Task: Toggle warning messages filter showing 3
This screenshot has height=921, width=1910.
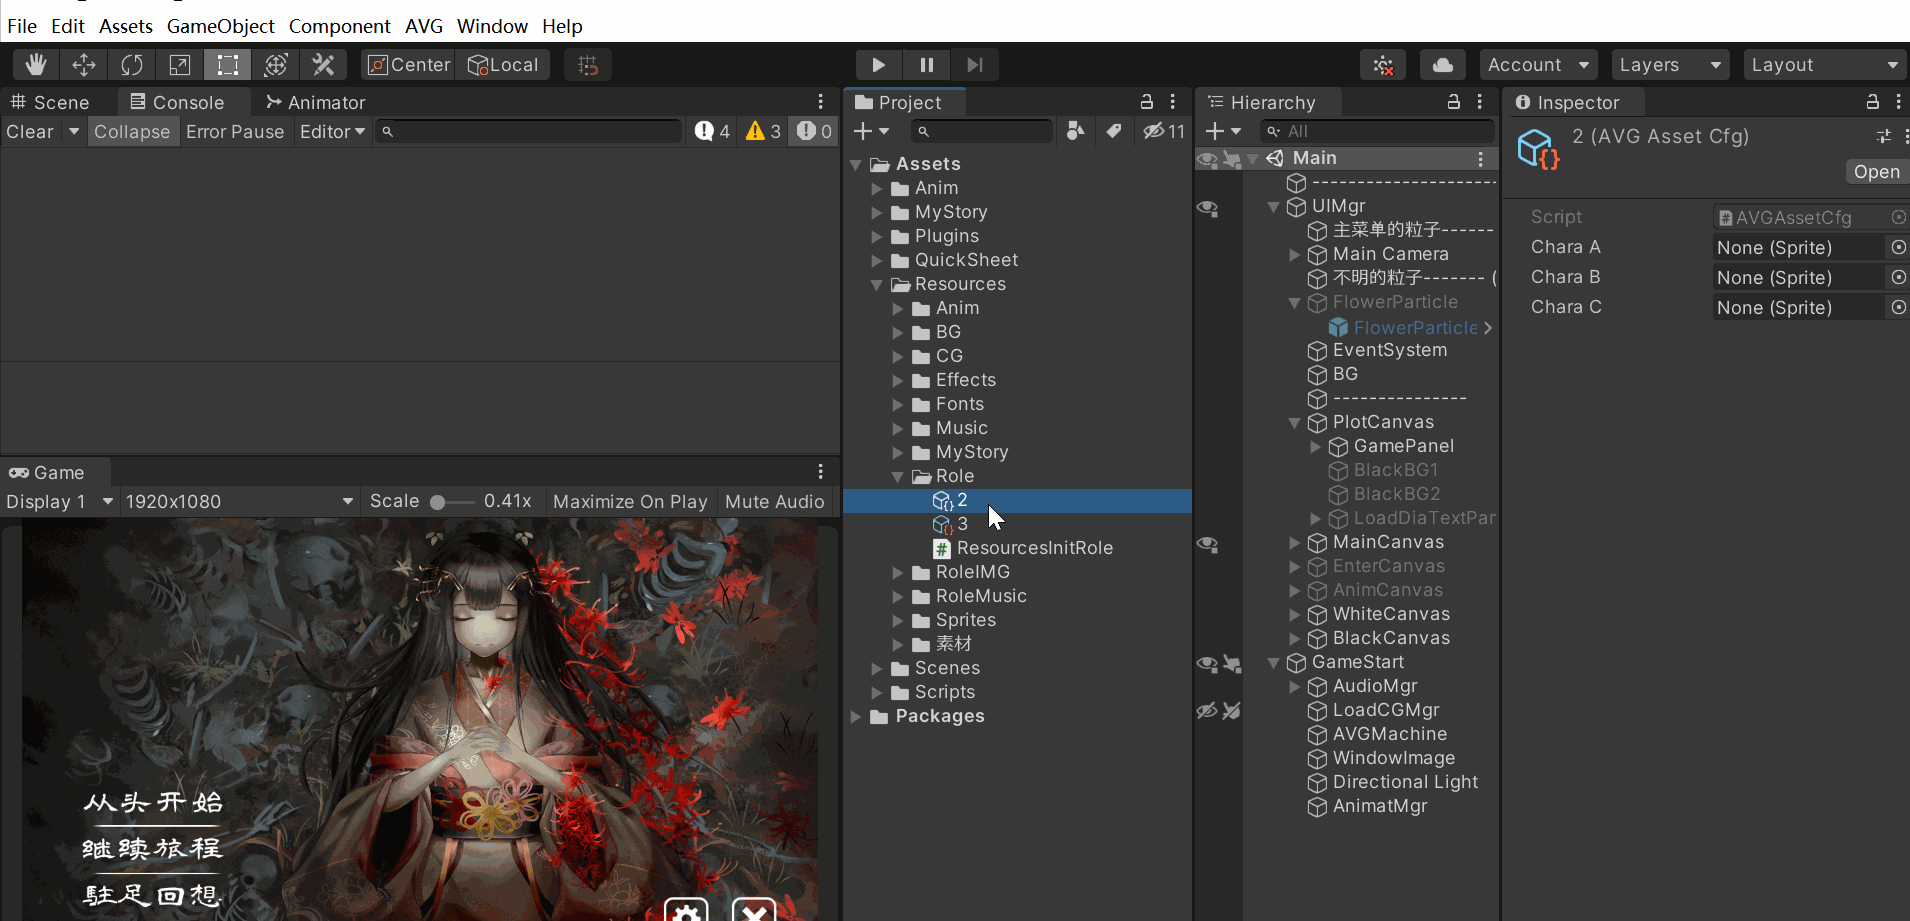Action: (763, 132)
